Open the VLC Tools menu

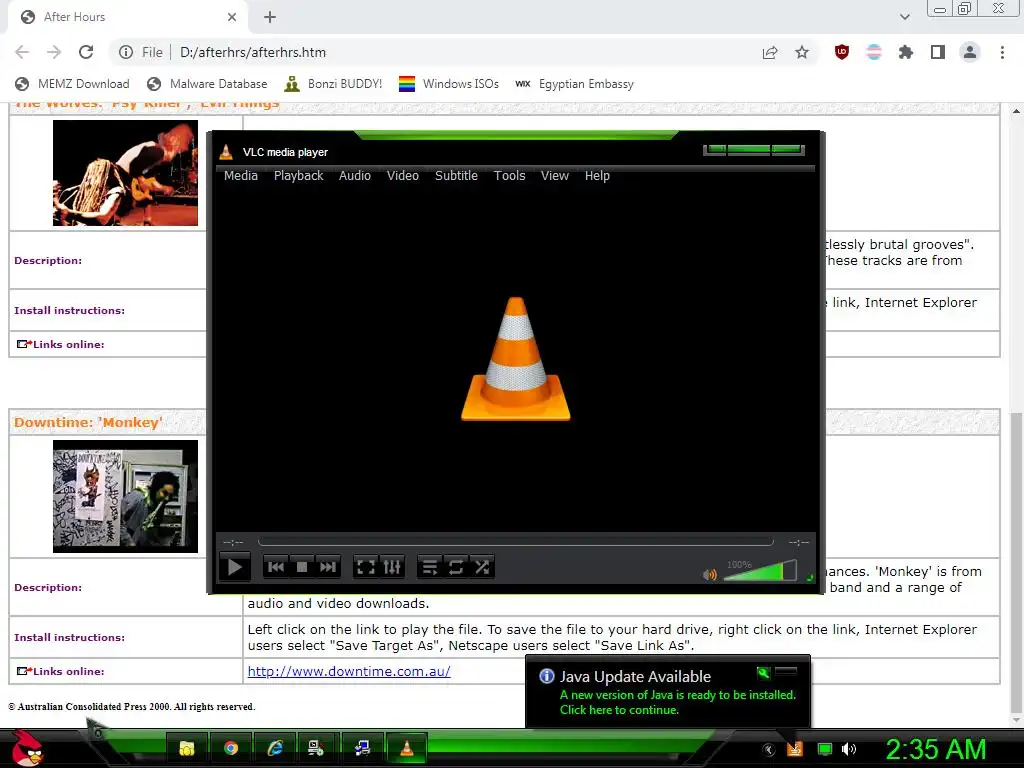click(509, 176)
